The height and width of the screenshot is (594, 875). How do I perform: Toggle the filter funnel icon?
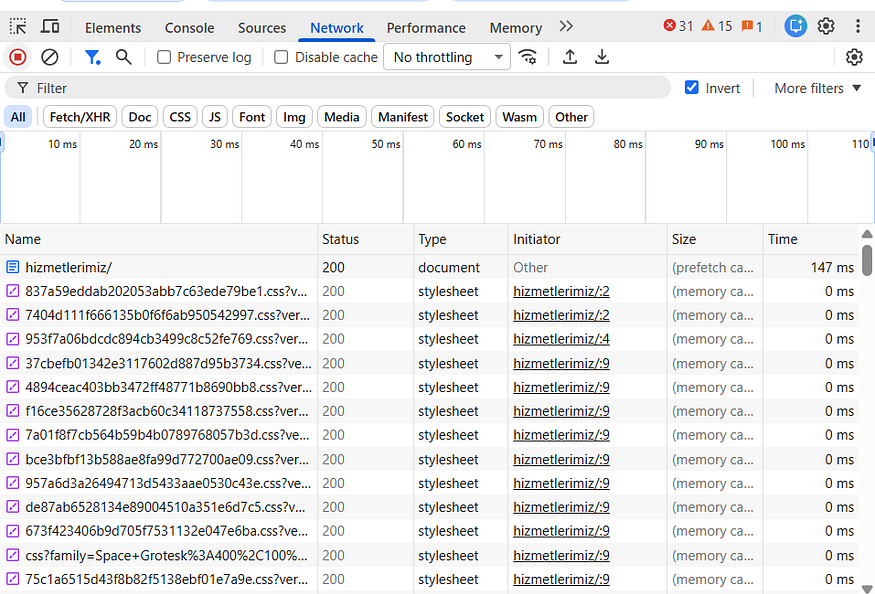(92, 57)
